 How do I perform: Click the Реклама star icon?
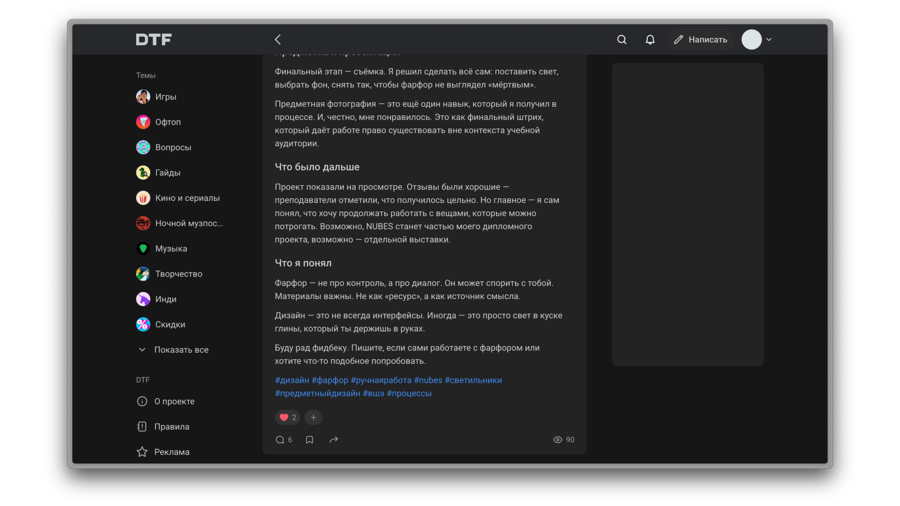click(x=142, y=451)
